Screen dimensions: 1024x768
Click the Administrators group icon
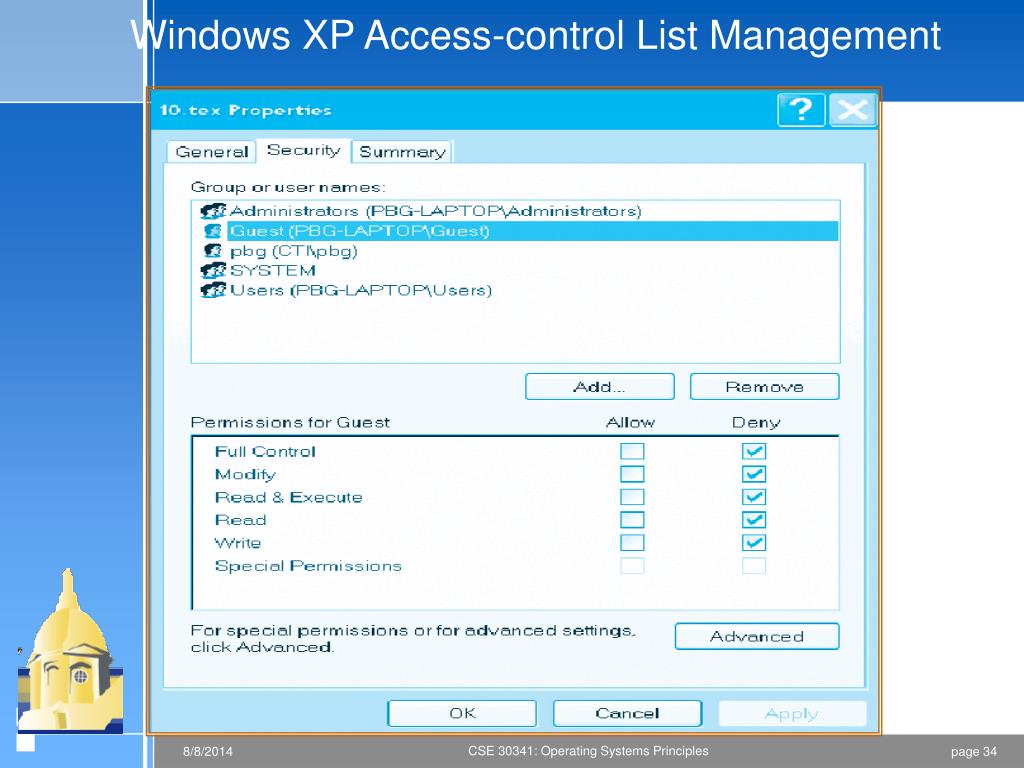213,211
